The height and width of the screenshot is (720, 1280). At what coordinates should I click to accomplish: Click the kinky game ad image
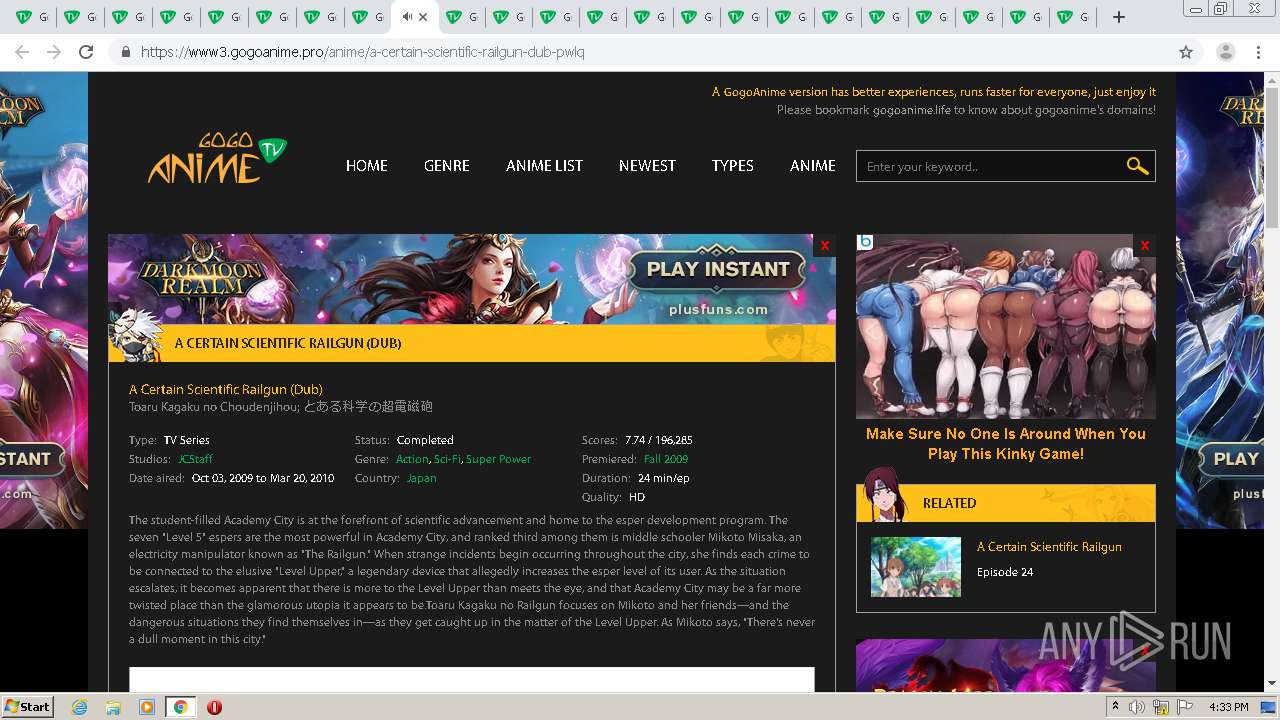click(1005, 327)
